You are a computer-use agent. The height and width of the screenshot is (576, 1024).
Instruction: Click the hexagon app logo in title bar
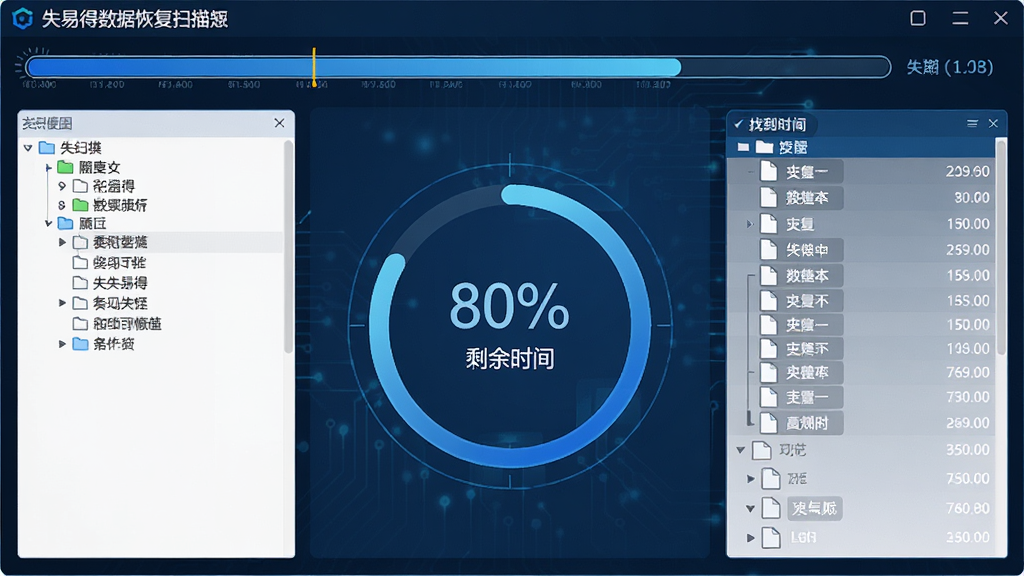(22, 18)
